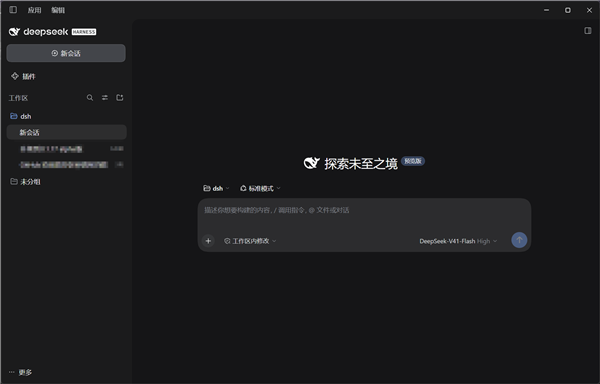Click the HARNESS badge next to deepseek
600x384 pixels.
click(x=84, y=32)
